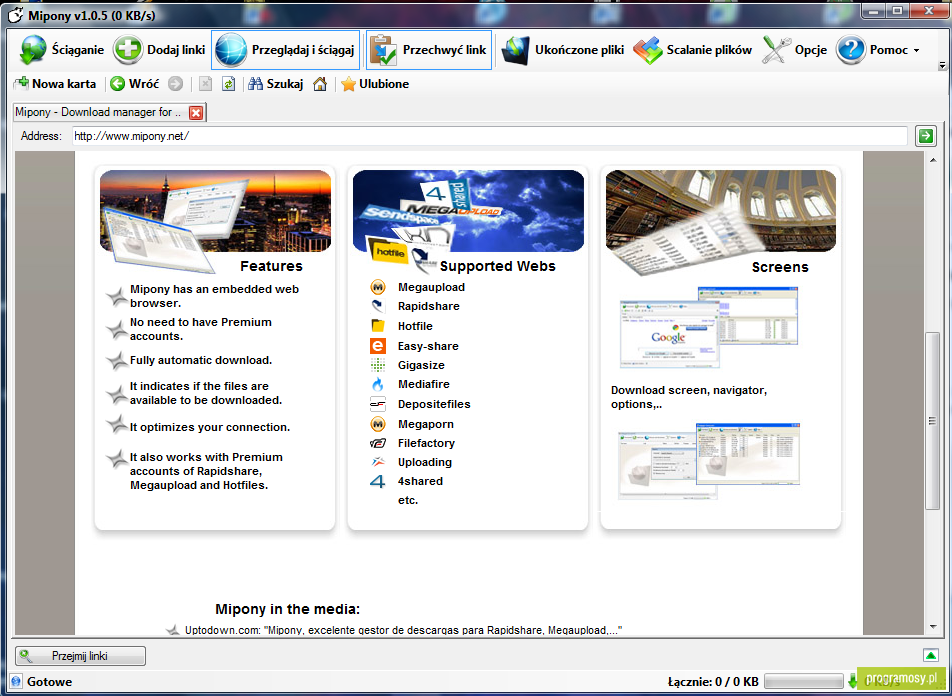Image resolution: width=952 pixels, height=696 pixels.
Task: Click the Uploading icon
Action: point(378,462)
